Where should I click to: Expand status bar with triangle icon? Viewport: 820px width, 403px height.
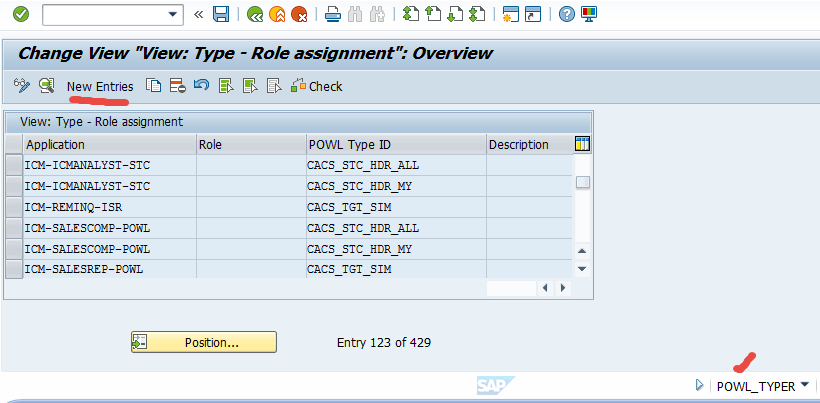pyautogui.click(x=699, y=386)
